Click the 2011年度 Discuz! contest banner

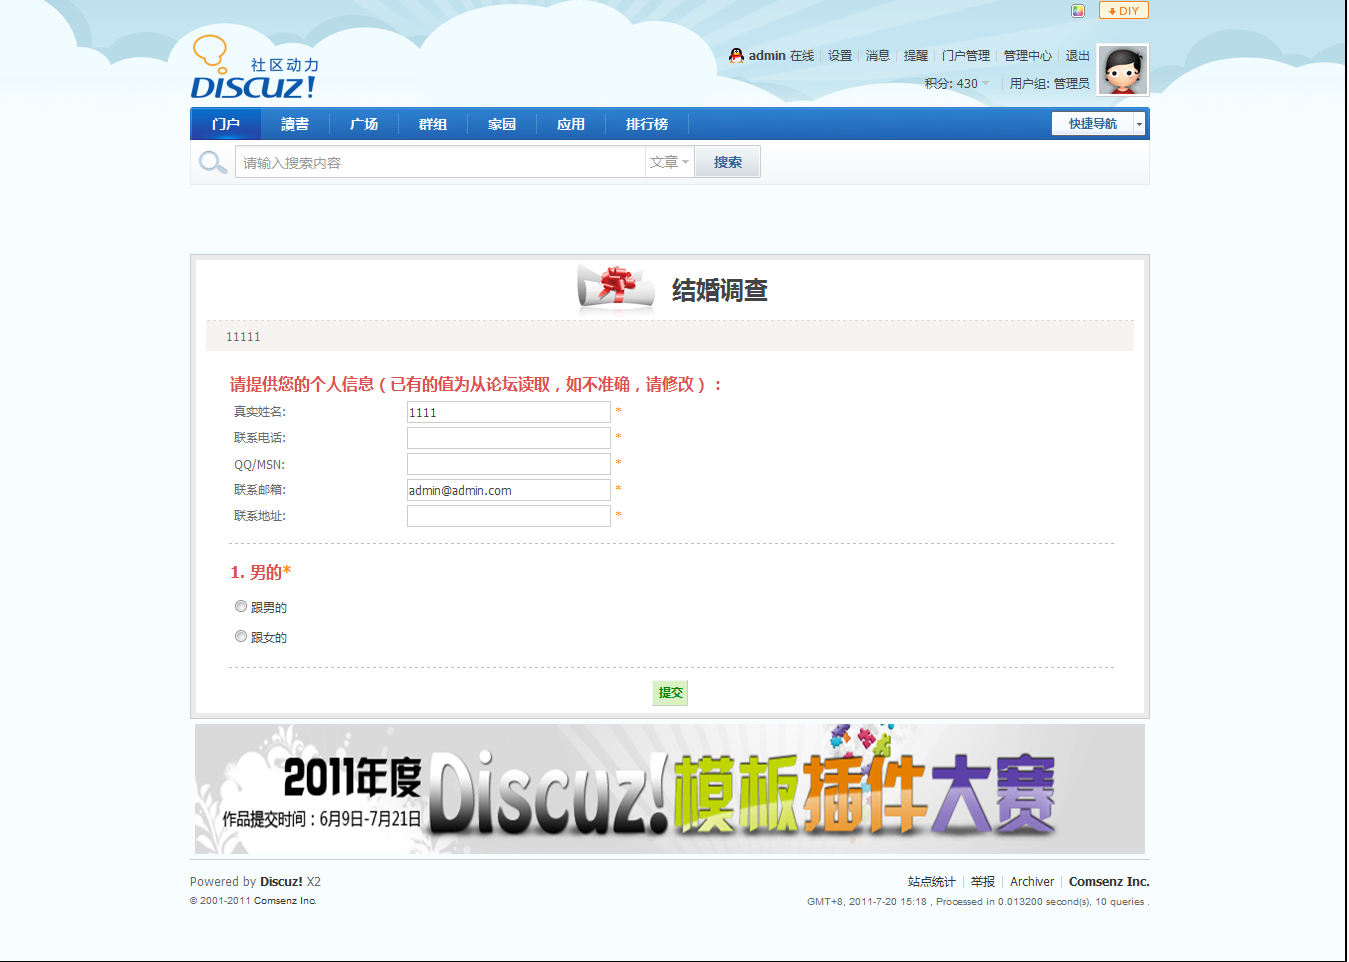[670, 789]
